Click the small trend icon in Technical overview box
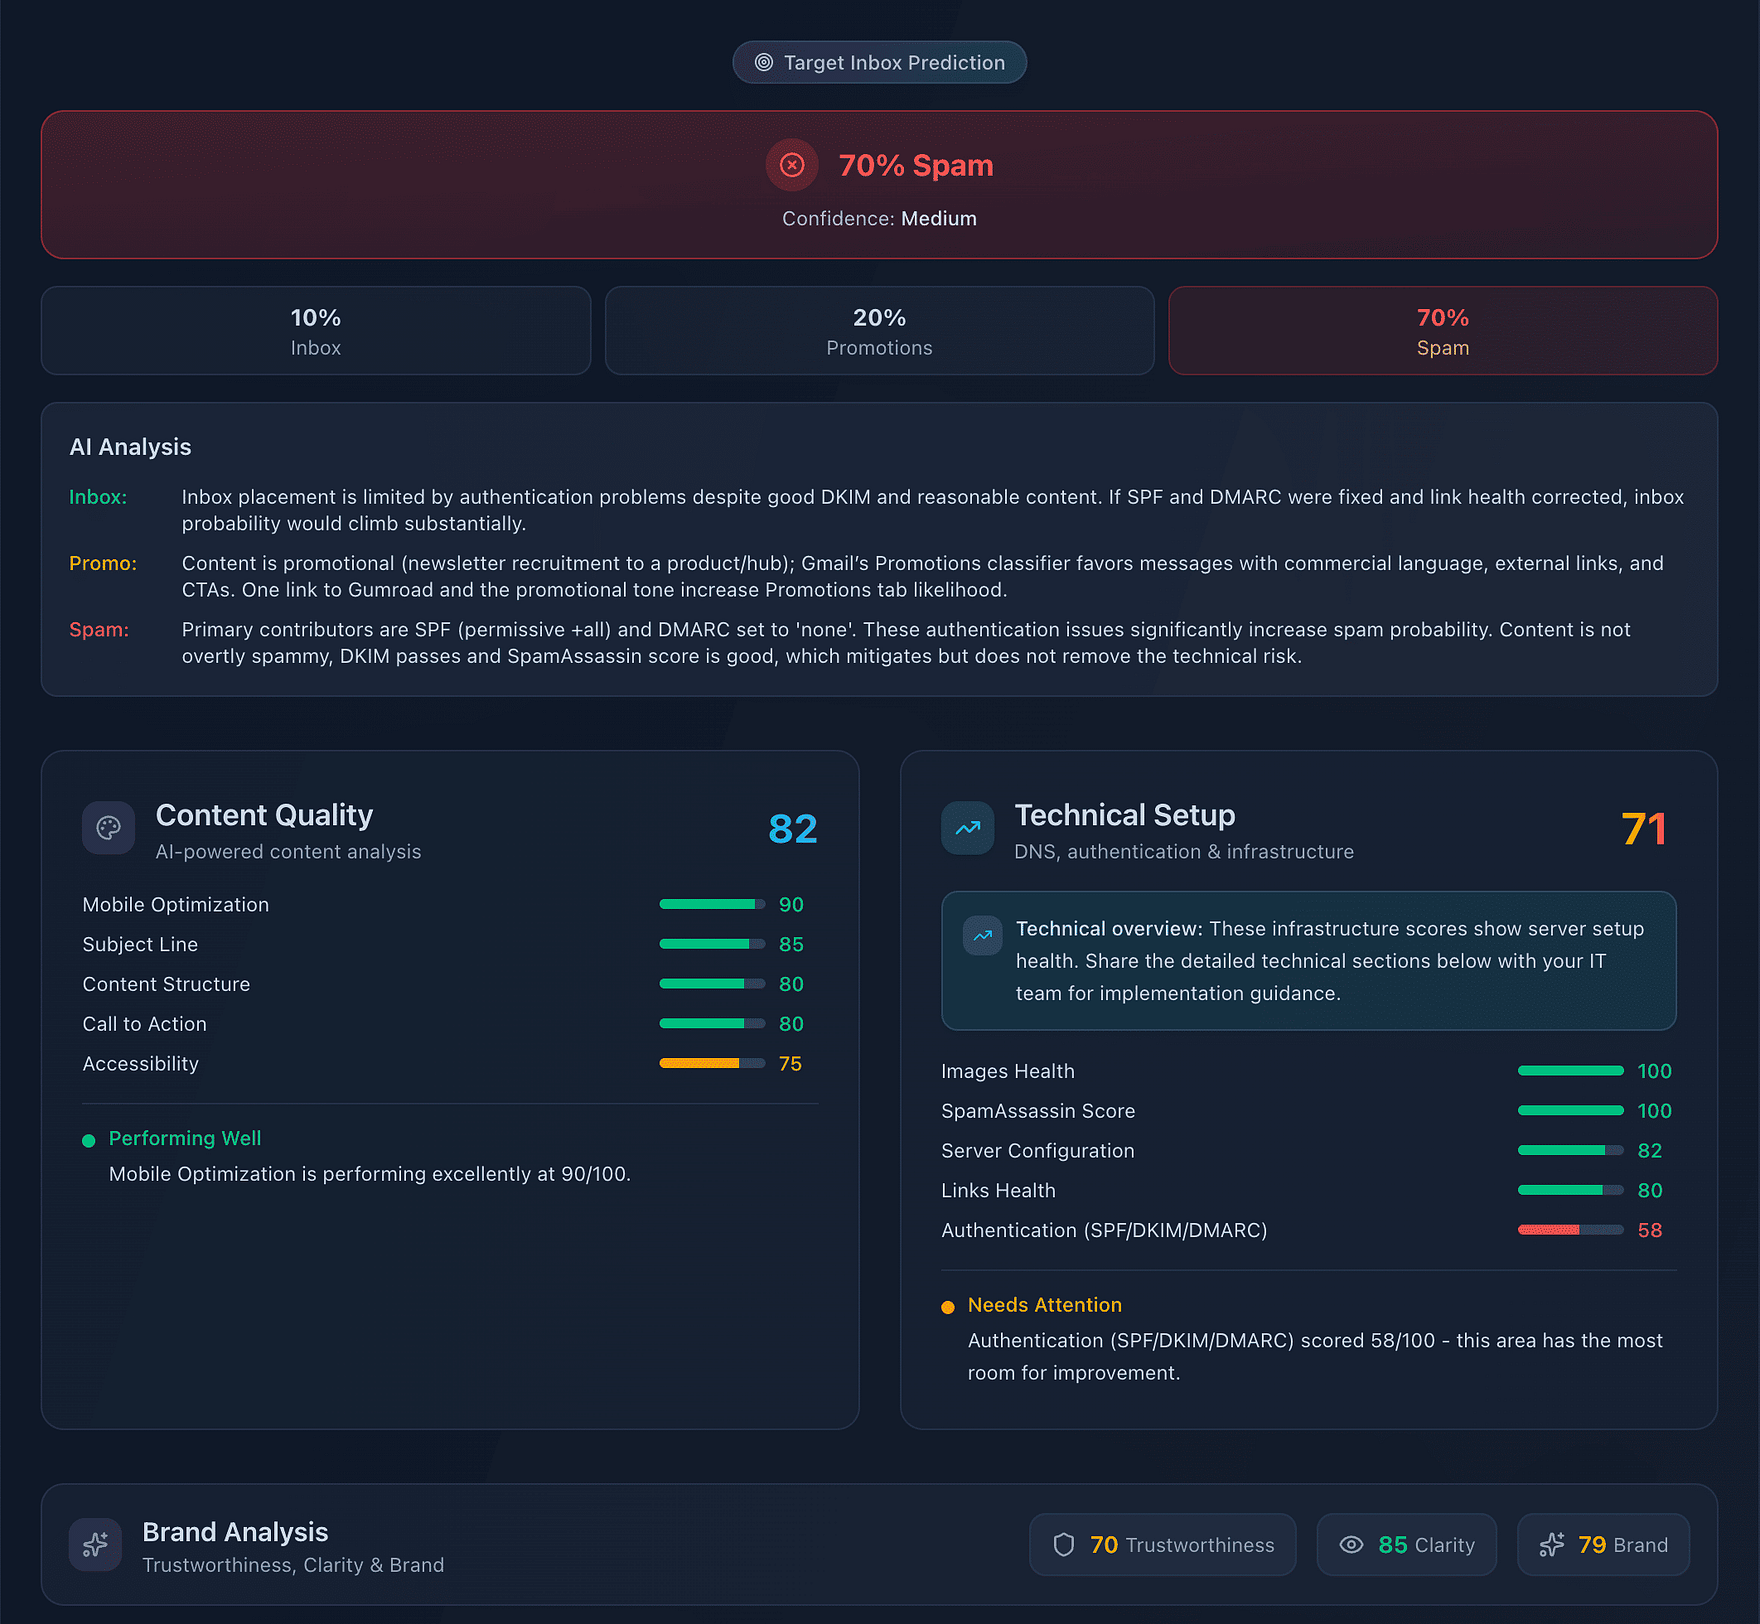The width and height of the screenshot is (1760, 1624). pos(983,936)
